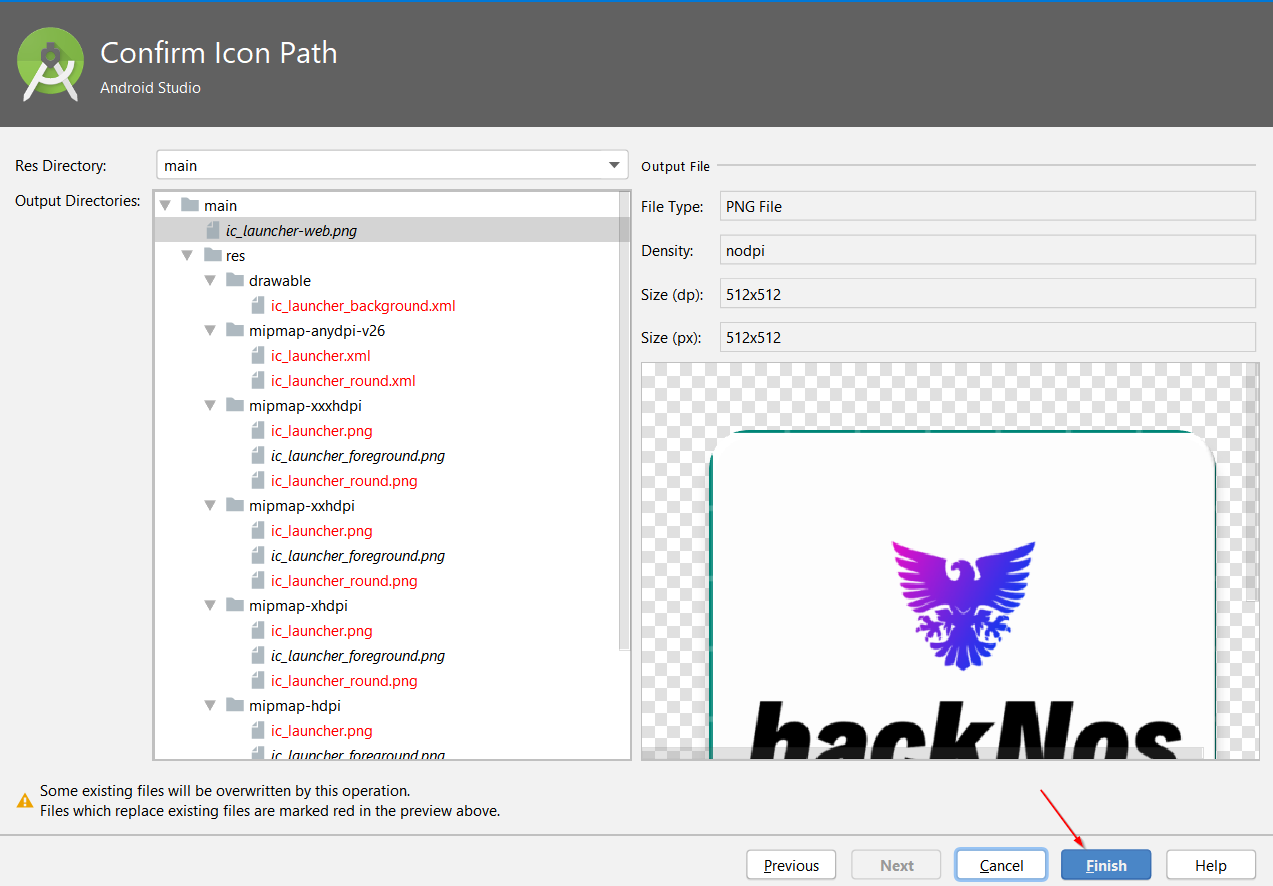Click the drawable folder icon
Screen dimensions: 1273x886
(x=234, y=280)
